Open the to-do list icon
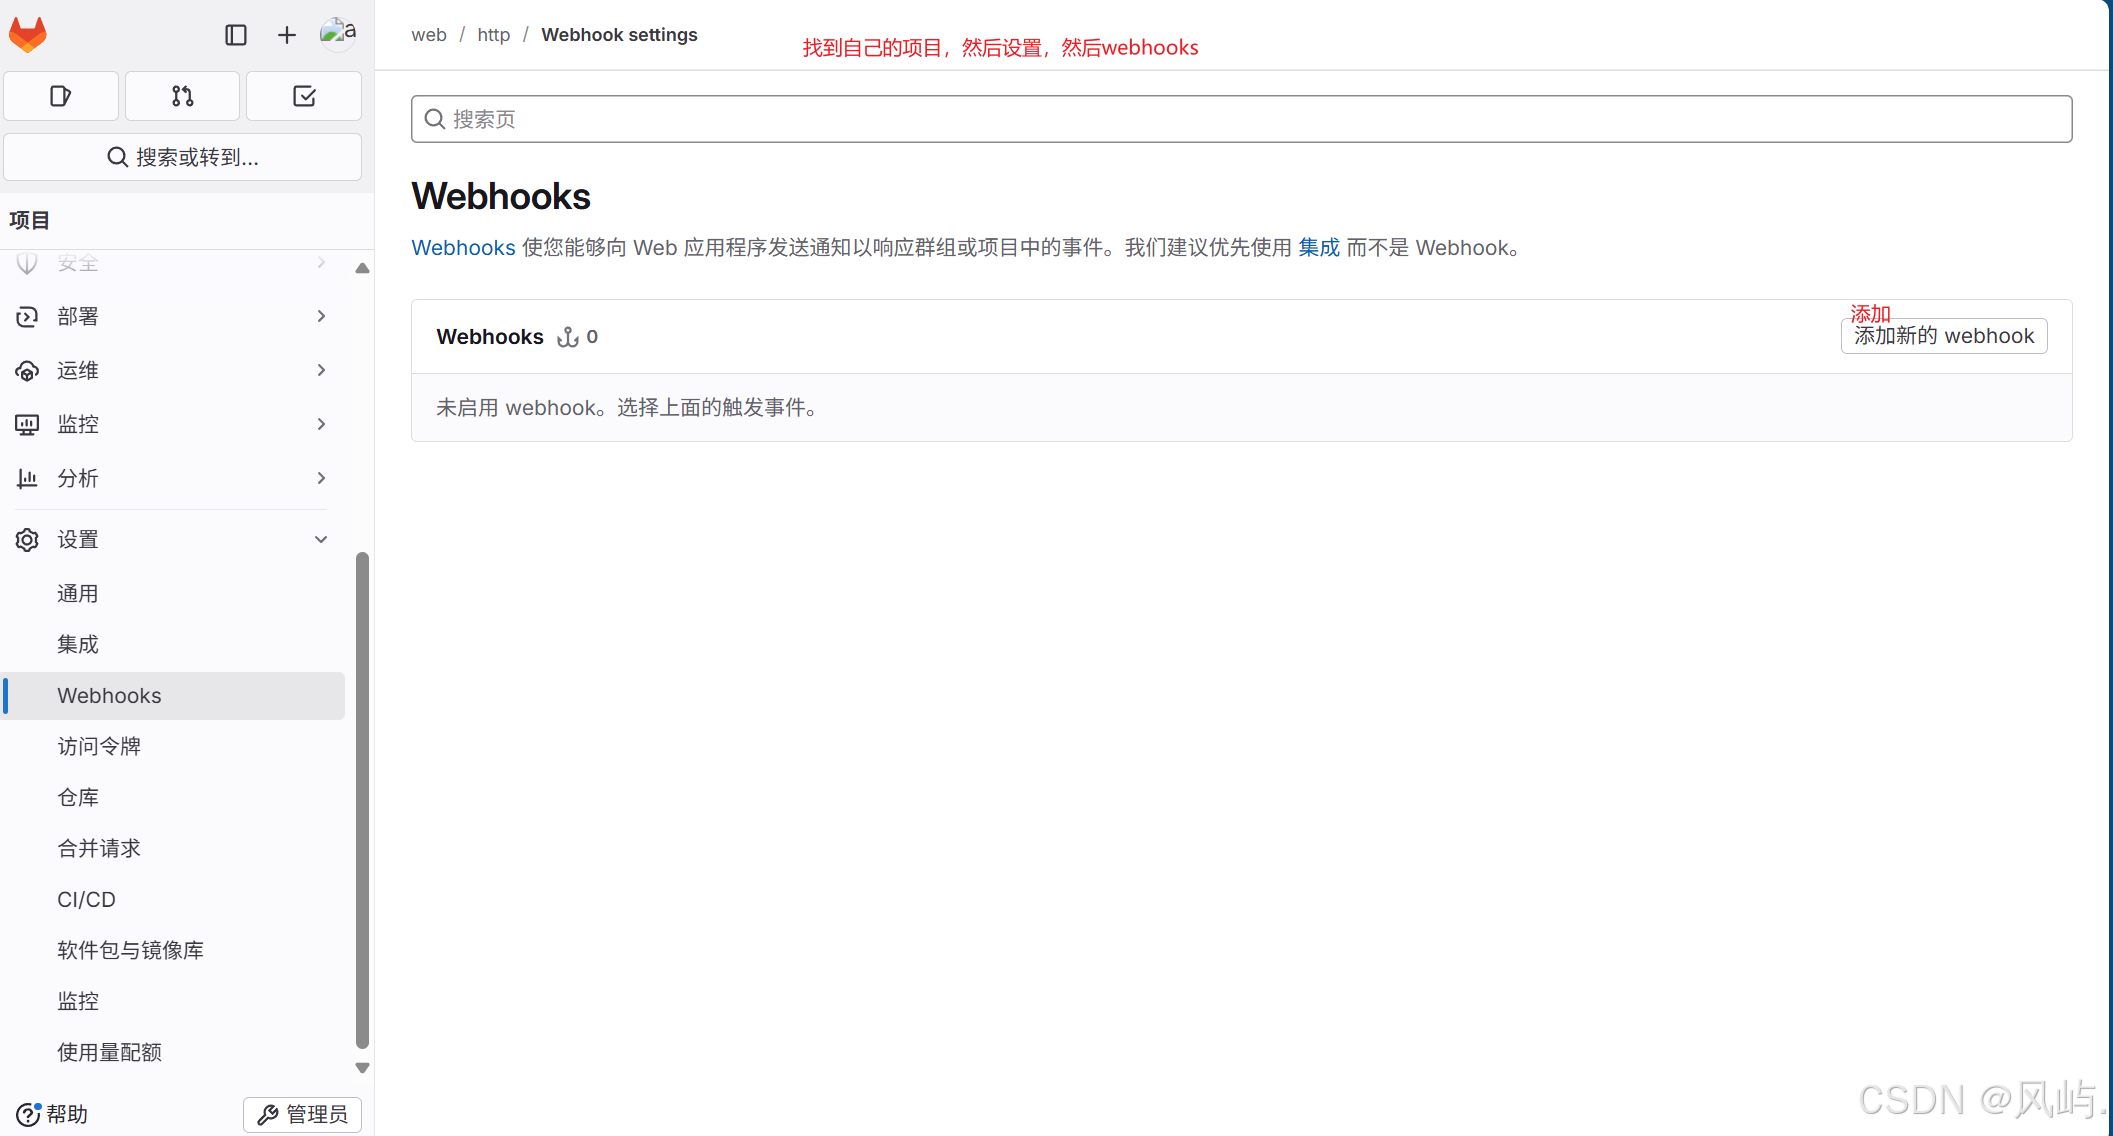 pyautogui.click(x=304, y=96)
